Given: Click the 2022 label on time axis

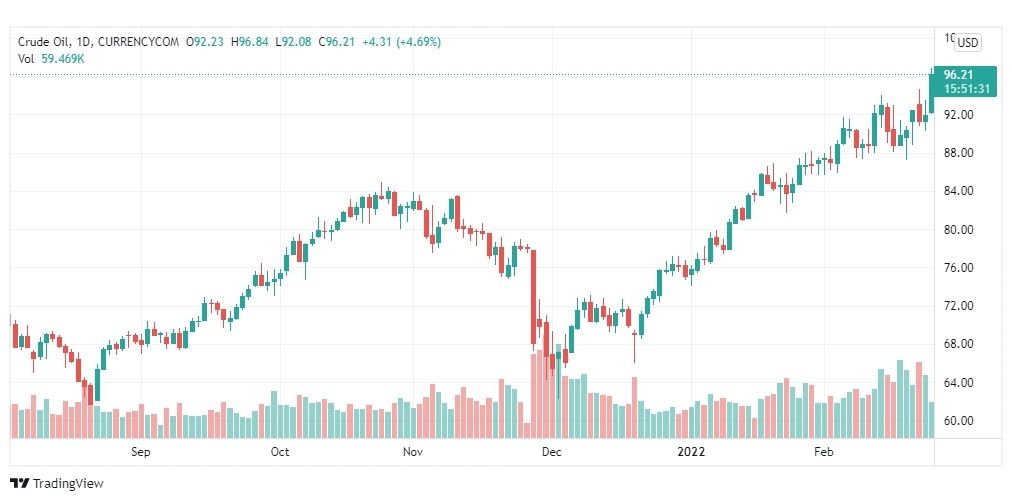Looking at the screenshot, I should [x=691, y=452].
